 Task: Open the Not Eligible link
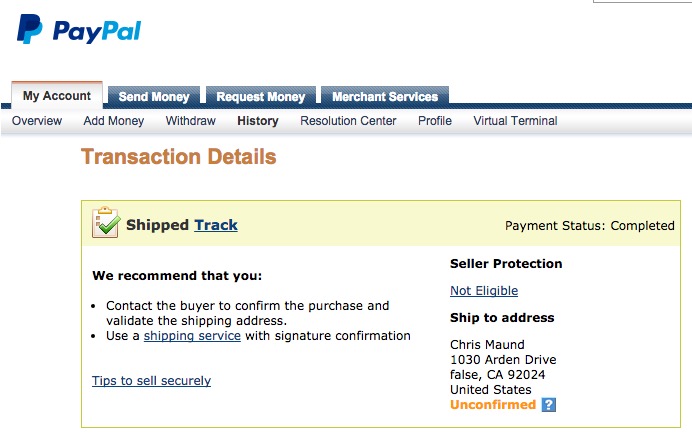[x=484, y=291]
